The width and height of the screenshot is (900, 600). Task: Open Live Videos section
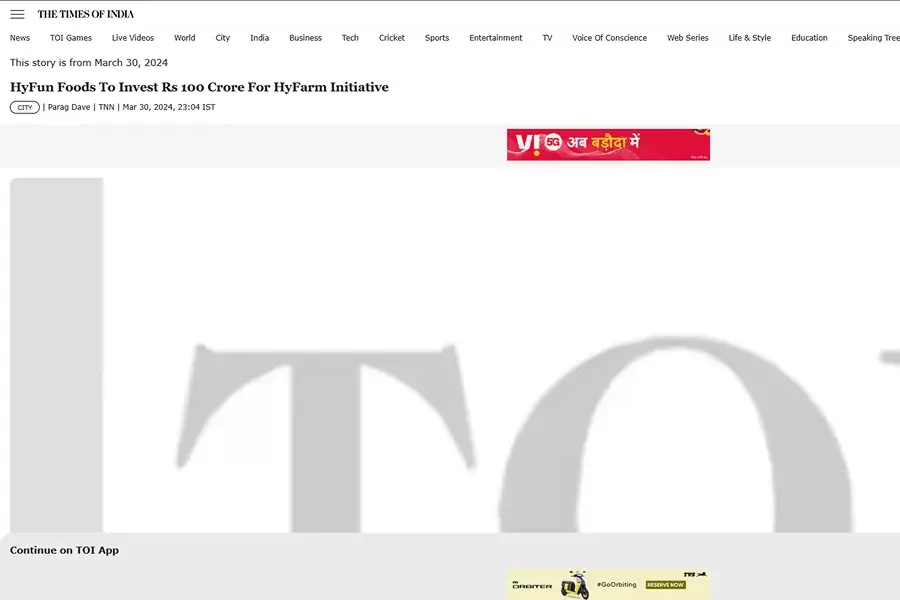point(133,38)
